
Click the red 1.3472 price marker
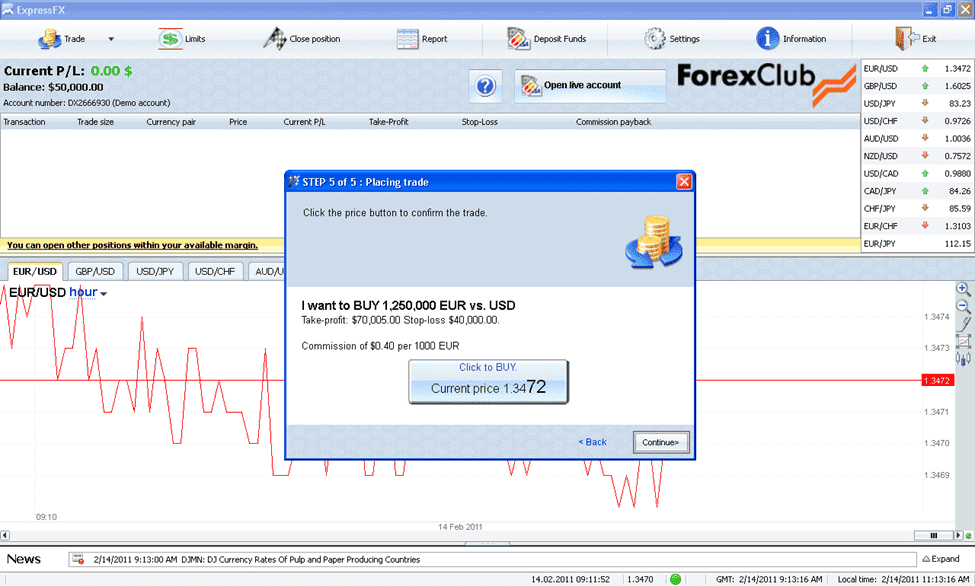pos(937,380)
